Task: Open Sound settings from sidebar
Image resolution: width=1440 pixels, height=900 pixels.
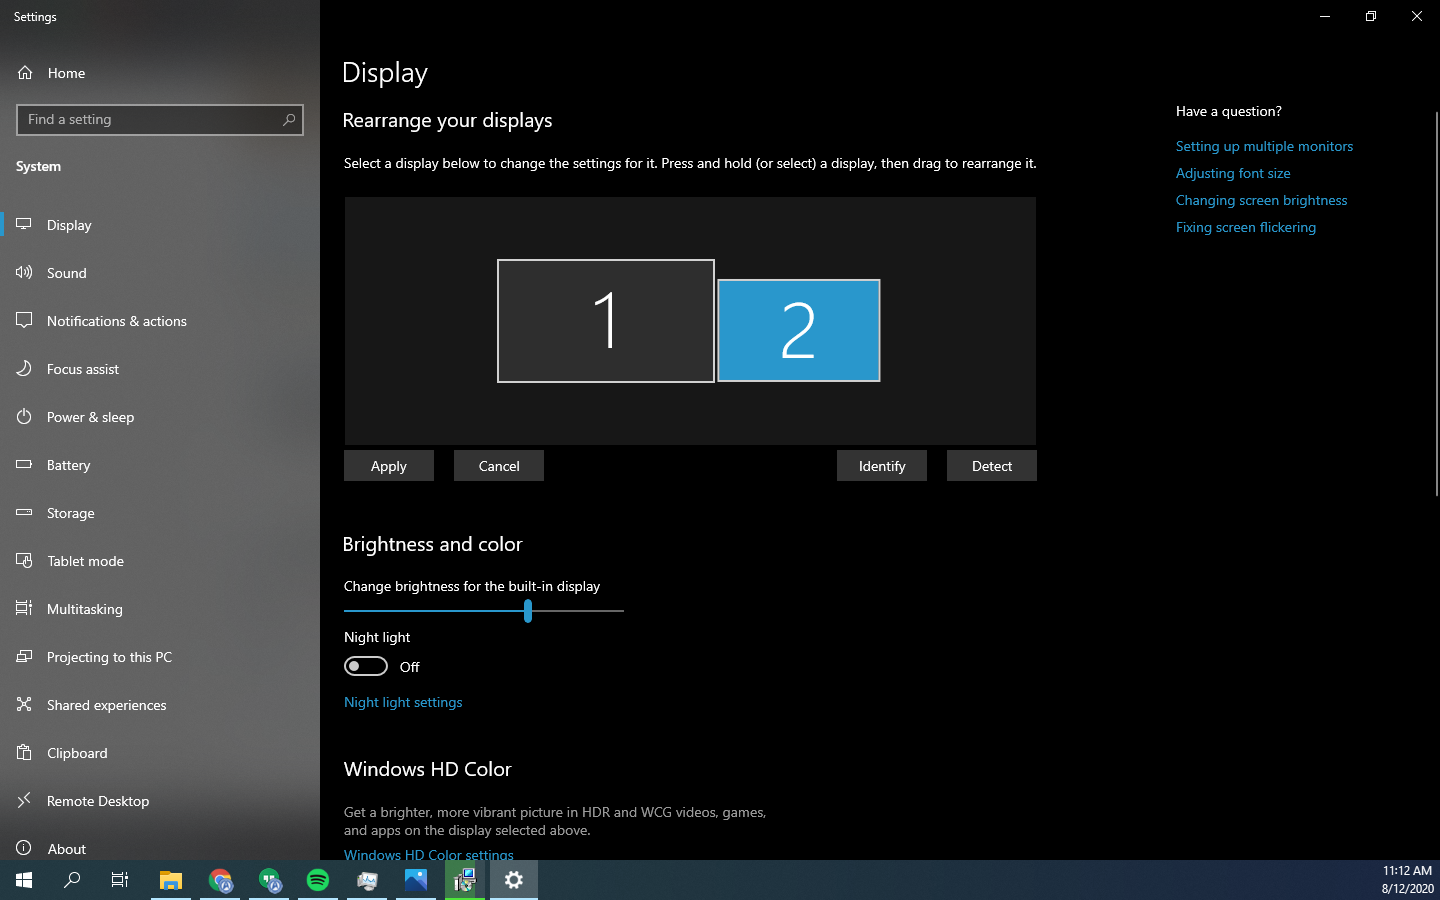Action: (67, 273)
